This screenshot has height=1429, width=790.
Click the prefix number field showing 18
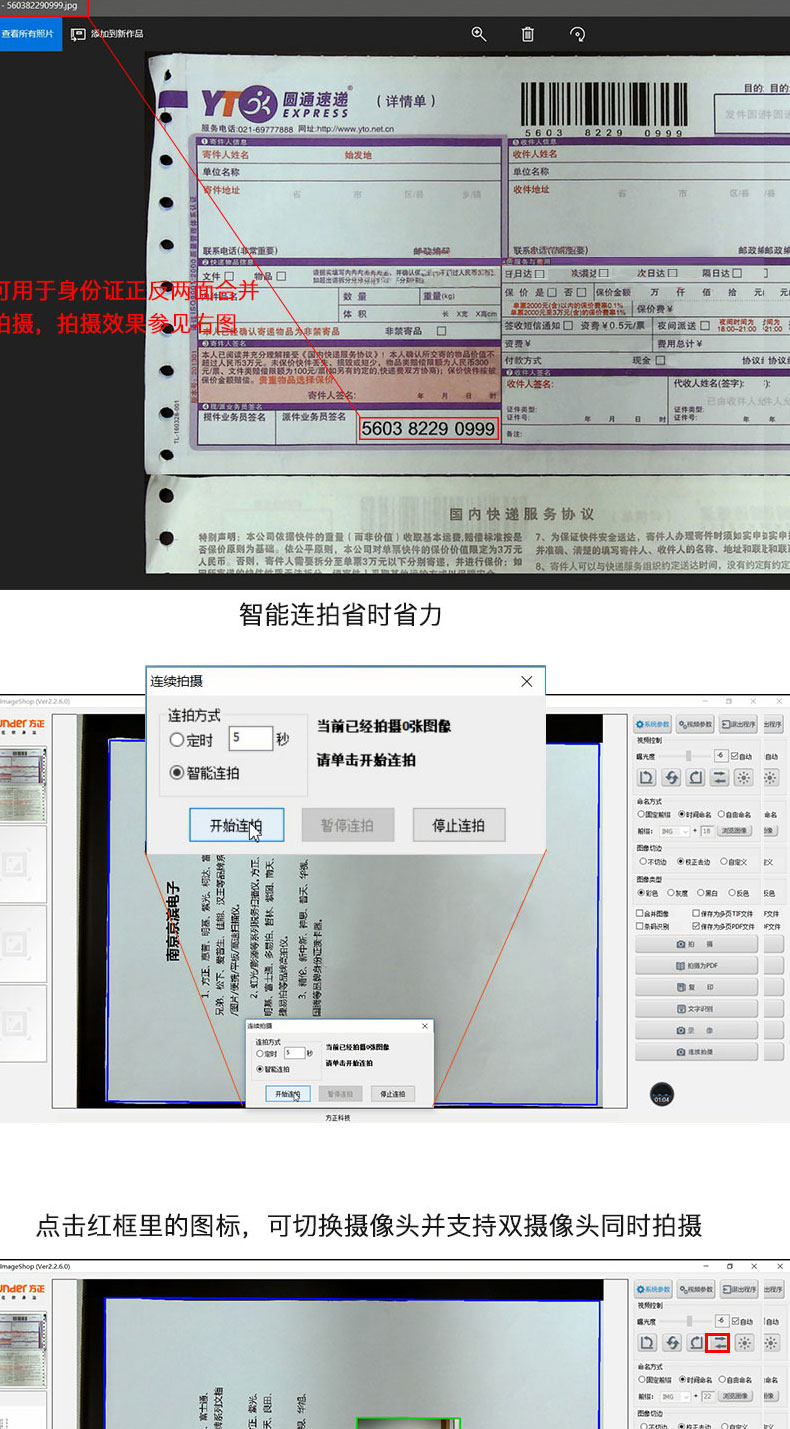pos(707,831)
